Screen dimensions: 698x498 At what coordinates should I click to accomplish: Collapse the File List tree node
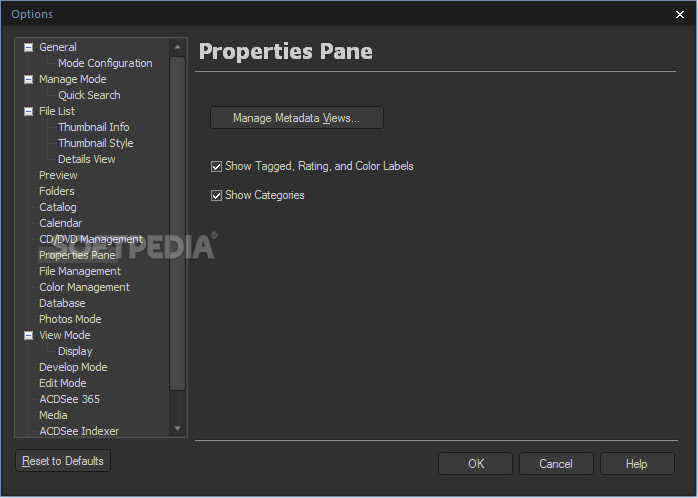tap(28, 111)
